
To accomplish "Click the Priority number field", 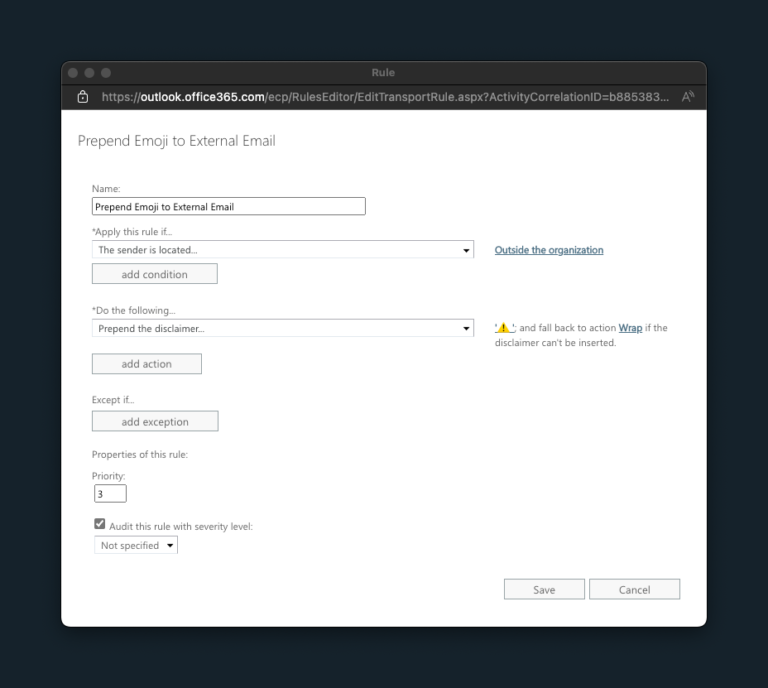I will [110, 494].
